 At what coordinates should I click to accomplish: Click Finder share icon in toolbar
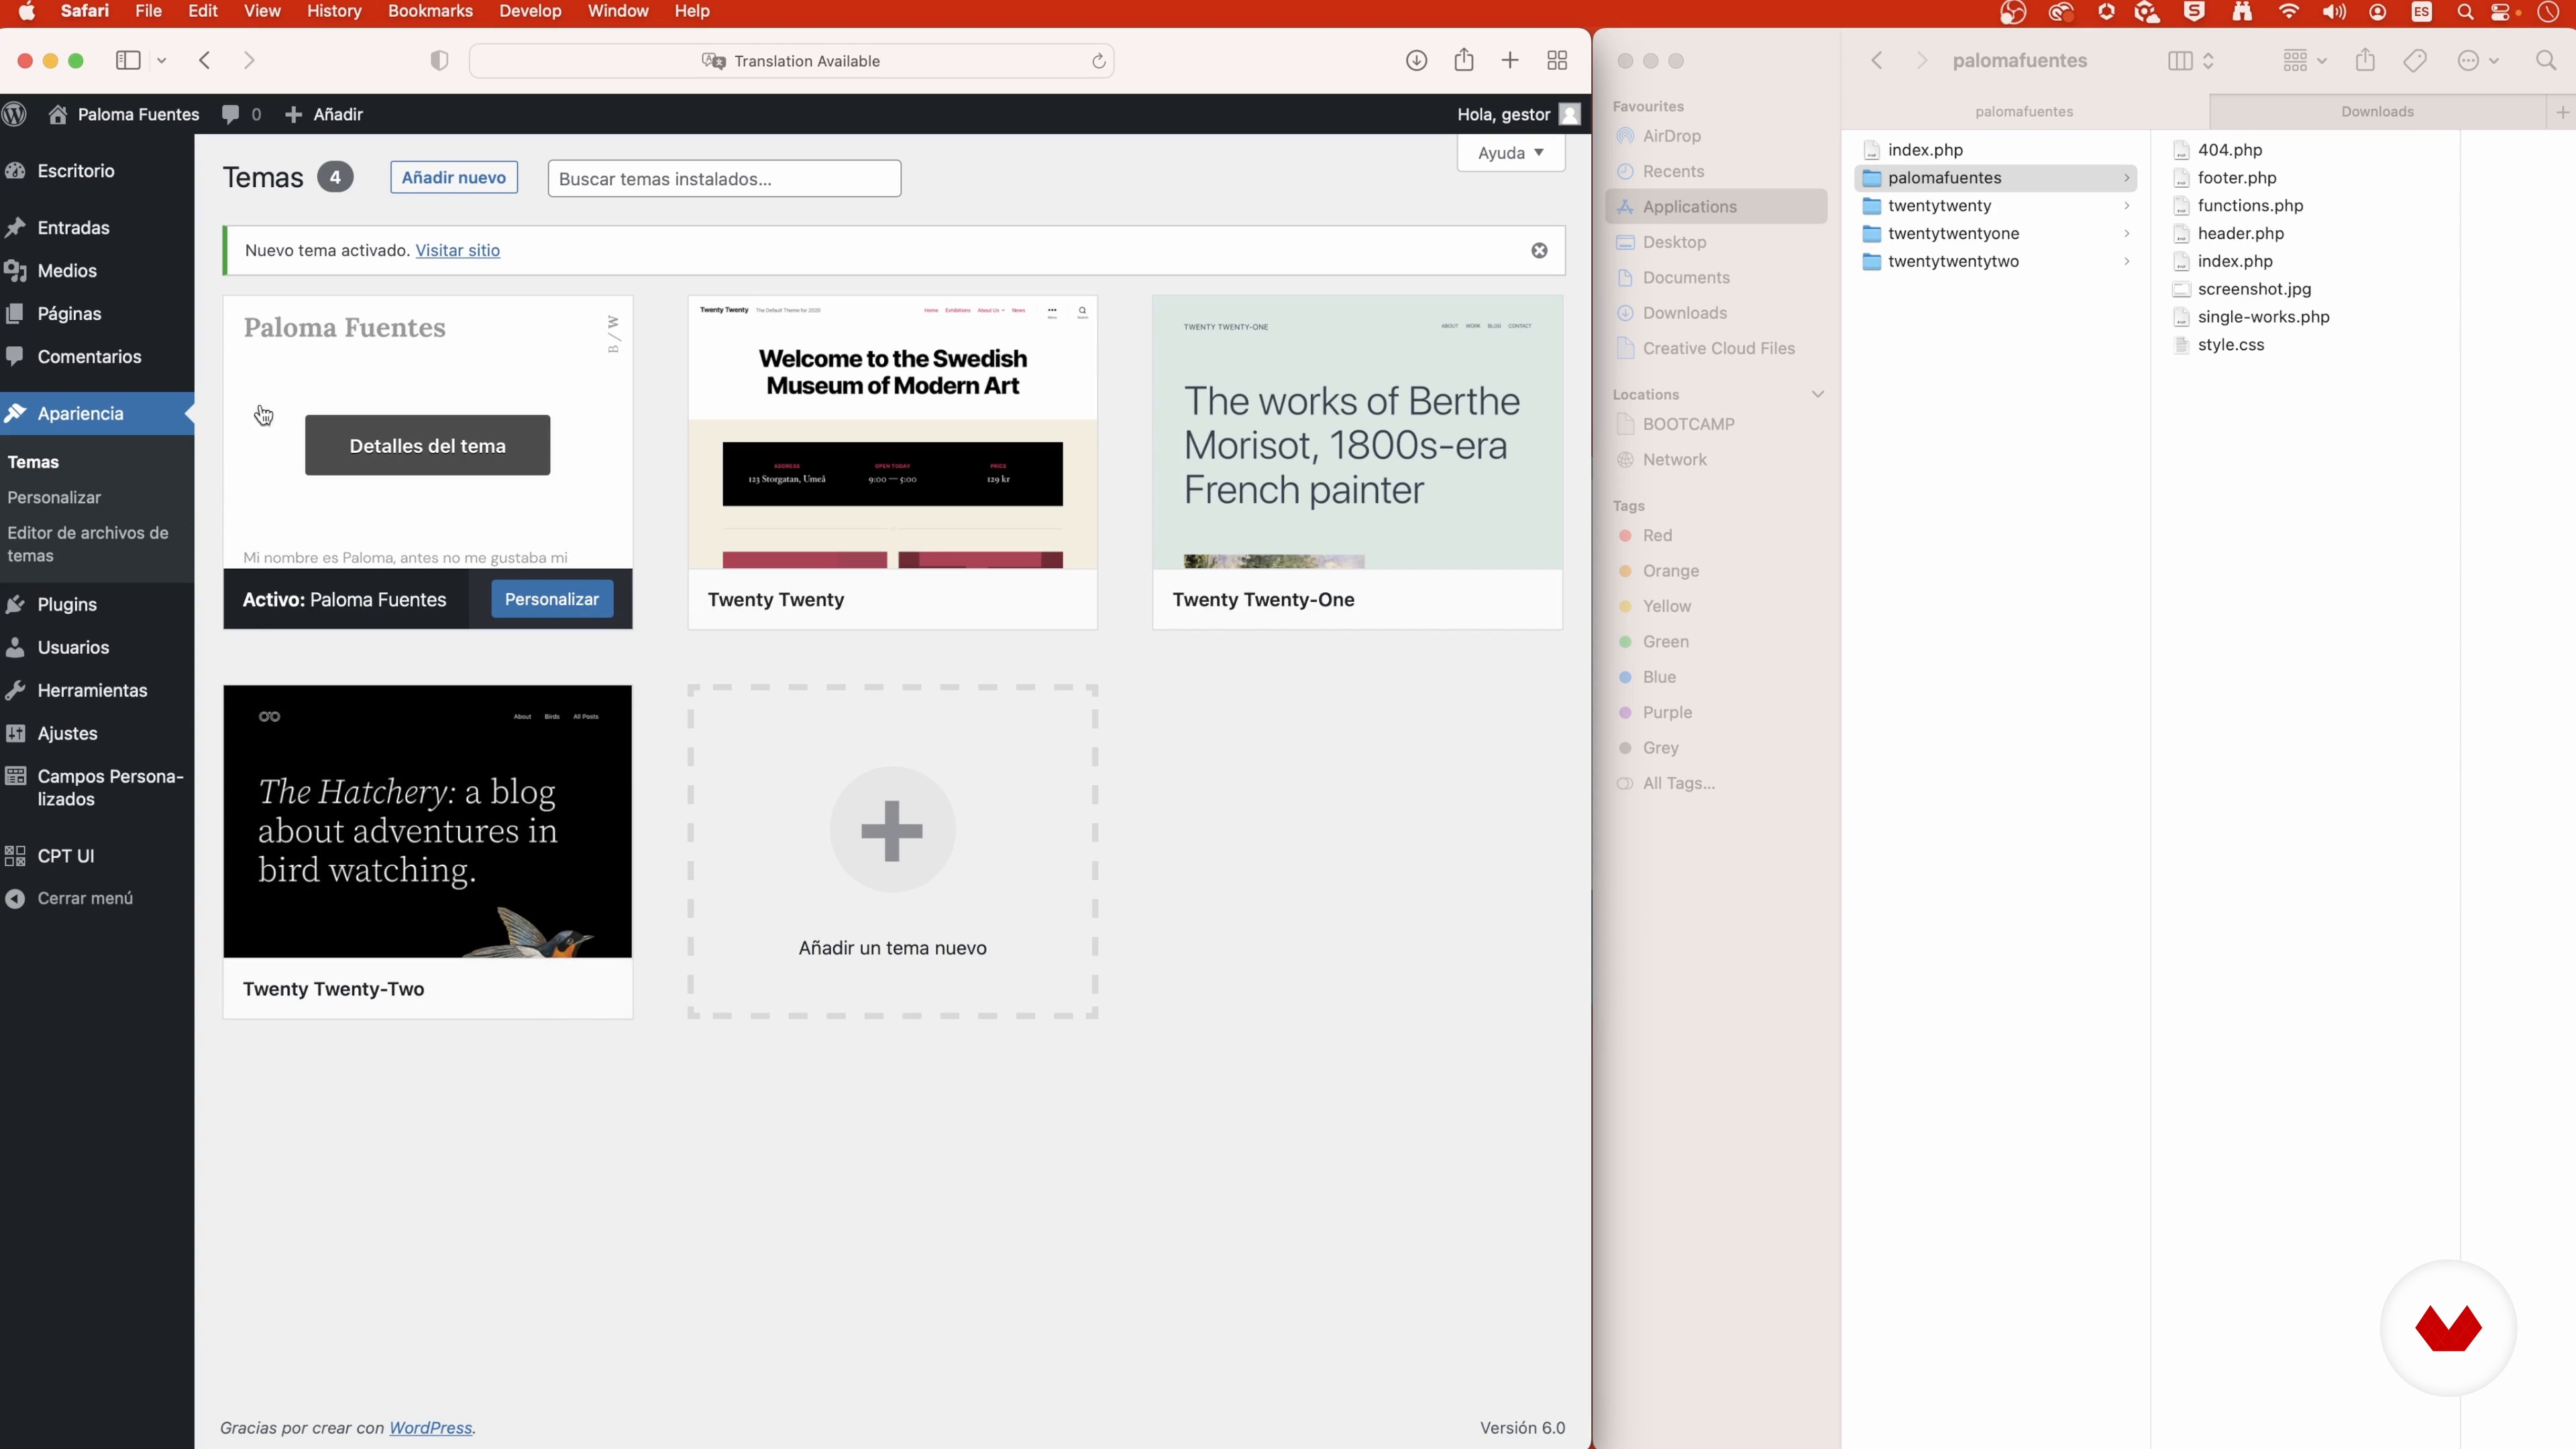2365,60
